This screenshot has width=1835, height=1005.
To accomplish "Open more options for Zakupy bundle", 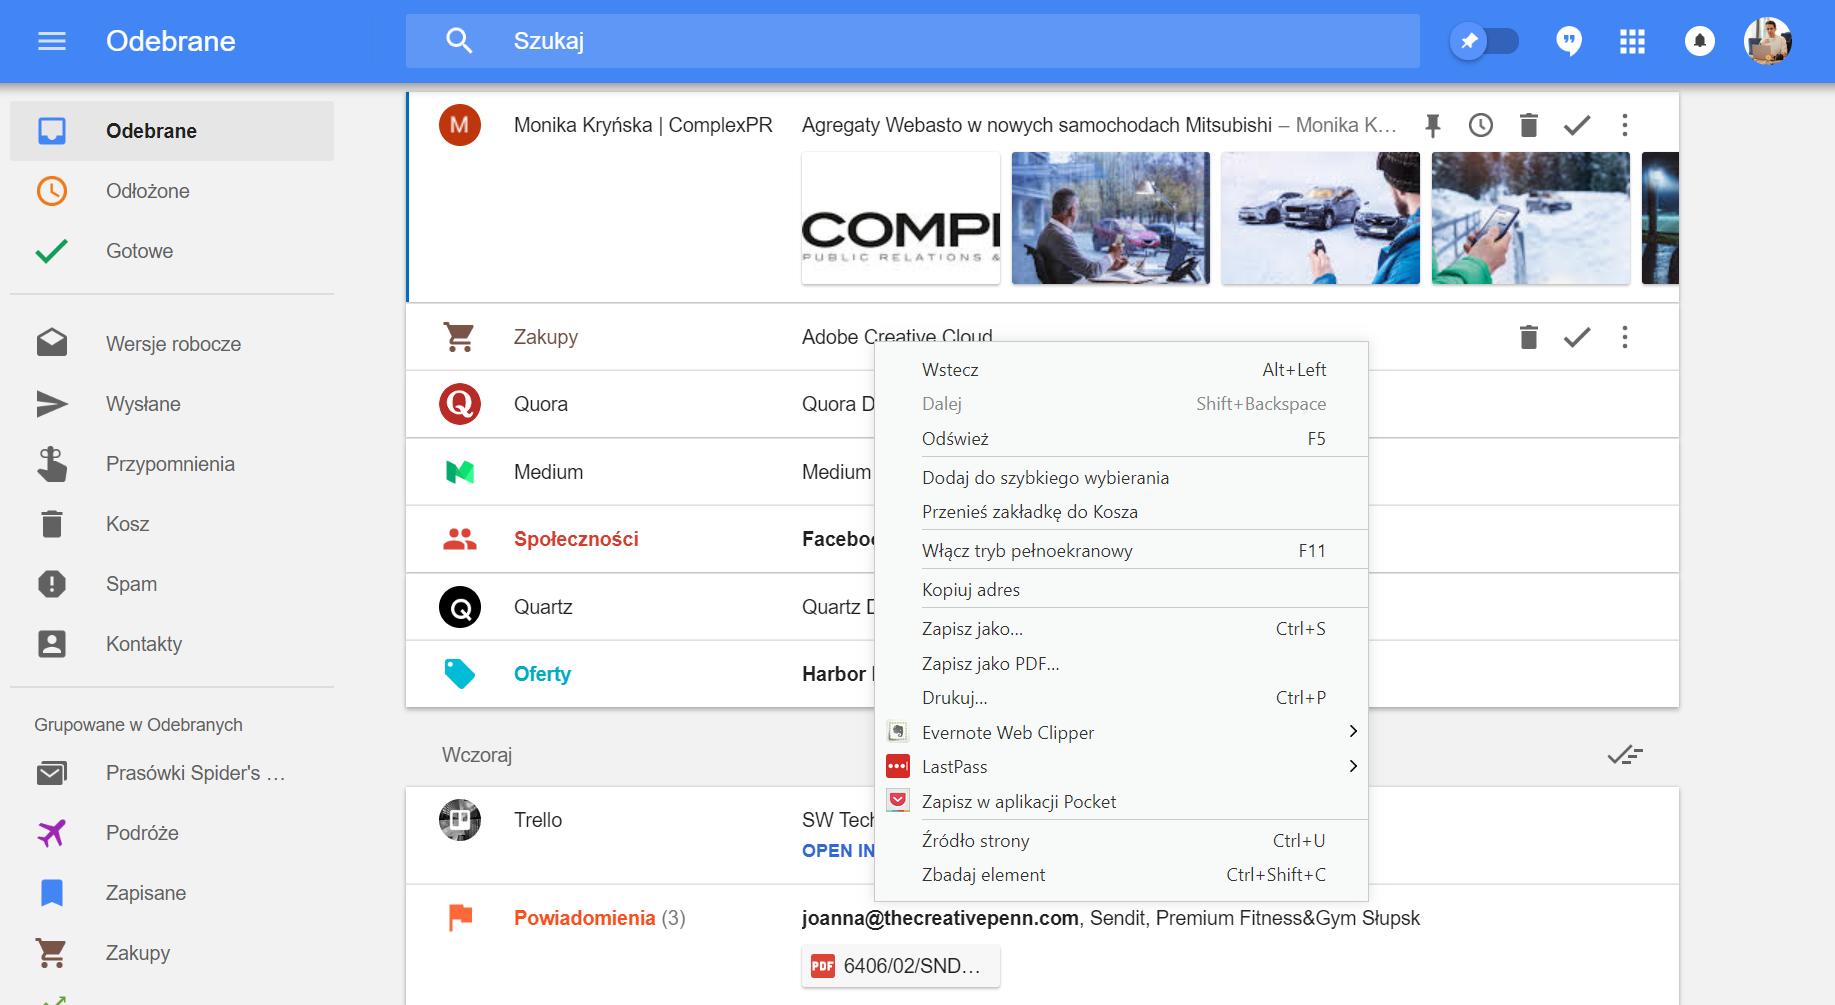I will coord(1625,337).
